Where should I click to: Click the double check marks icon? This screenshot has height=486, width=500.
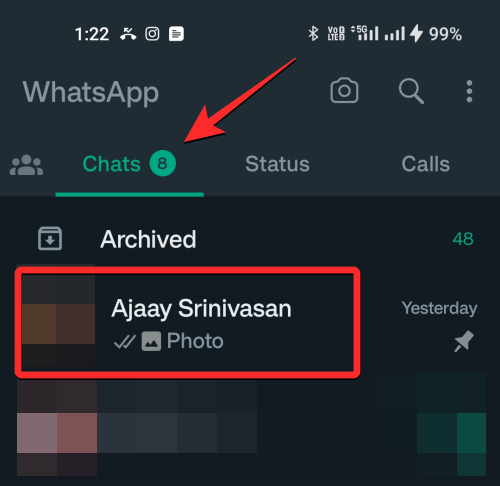coord(125,341)
